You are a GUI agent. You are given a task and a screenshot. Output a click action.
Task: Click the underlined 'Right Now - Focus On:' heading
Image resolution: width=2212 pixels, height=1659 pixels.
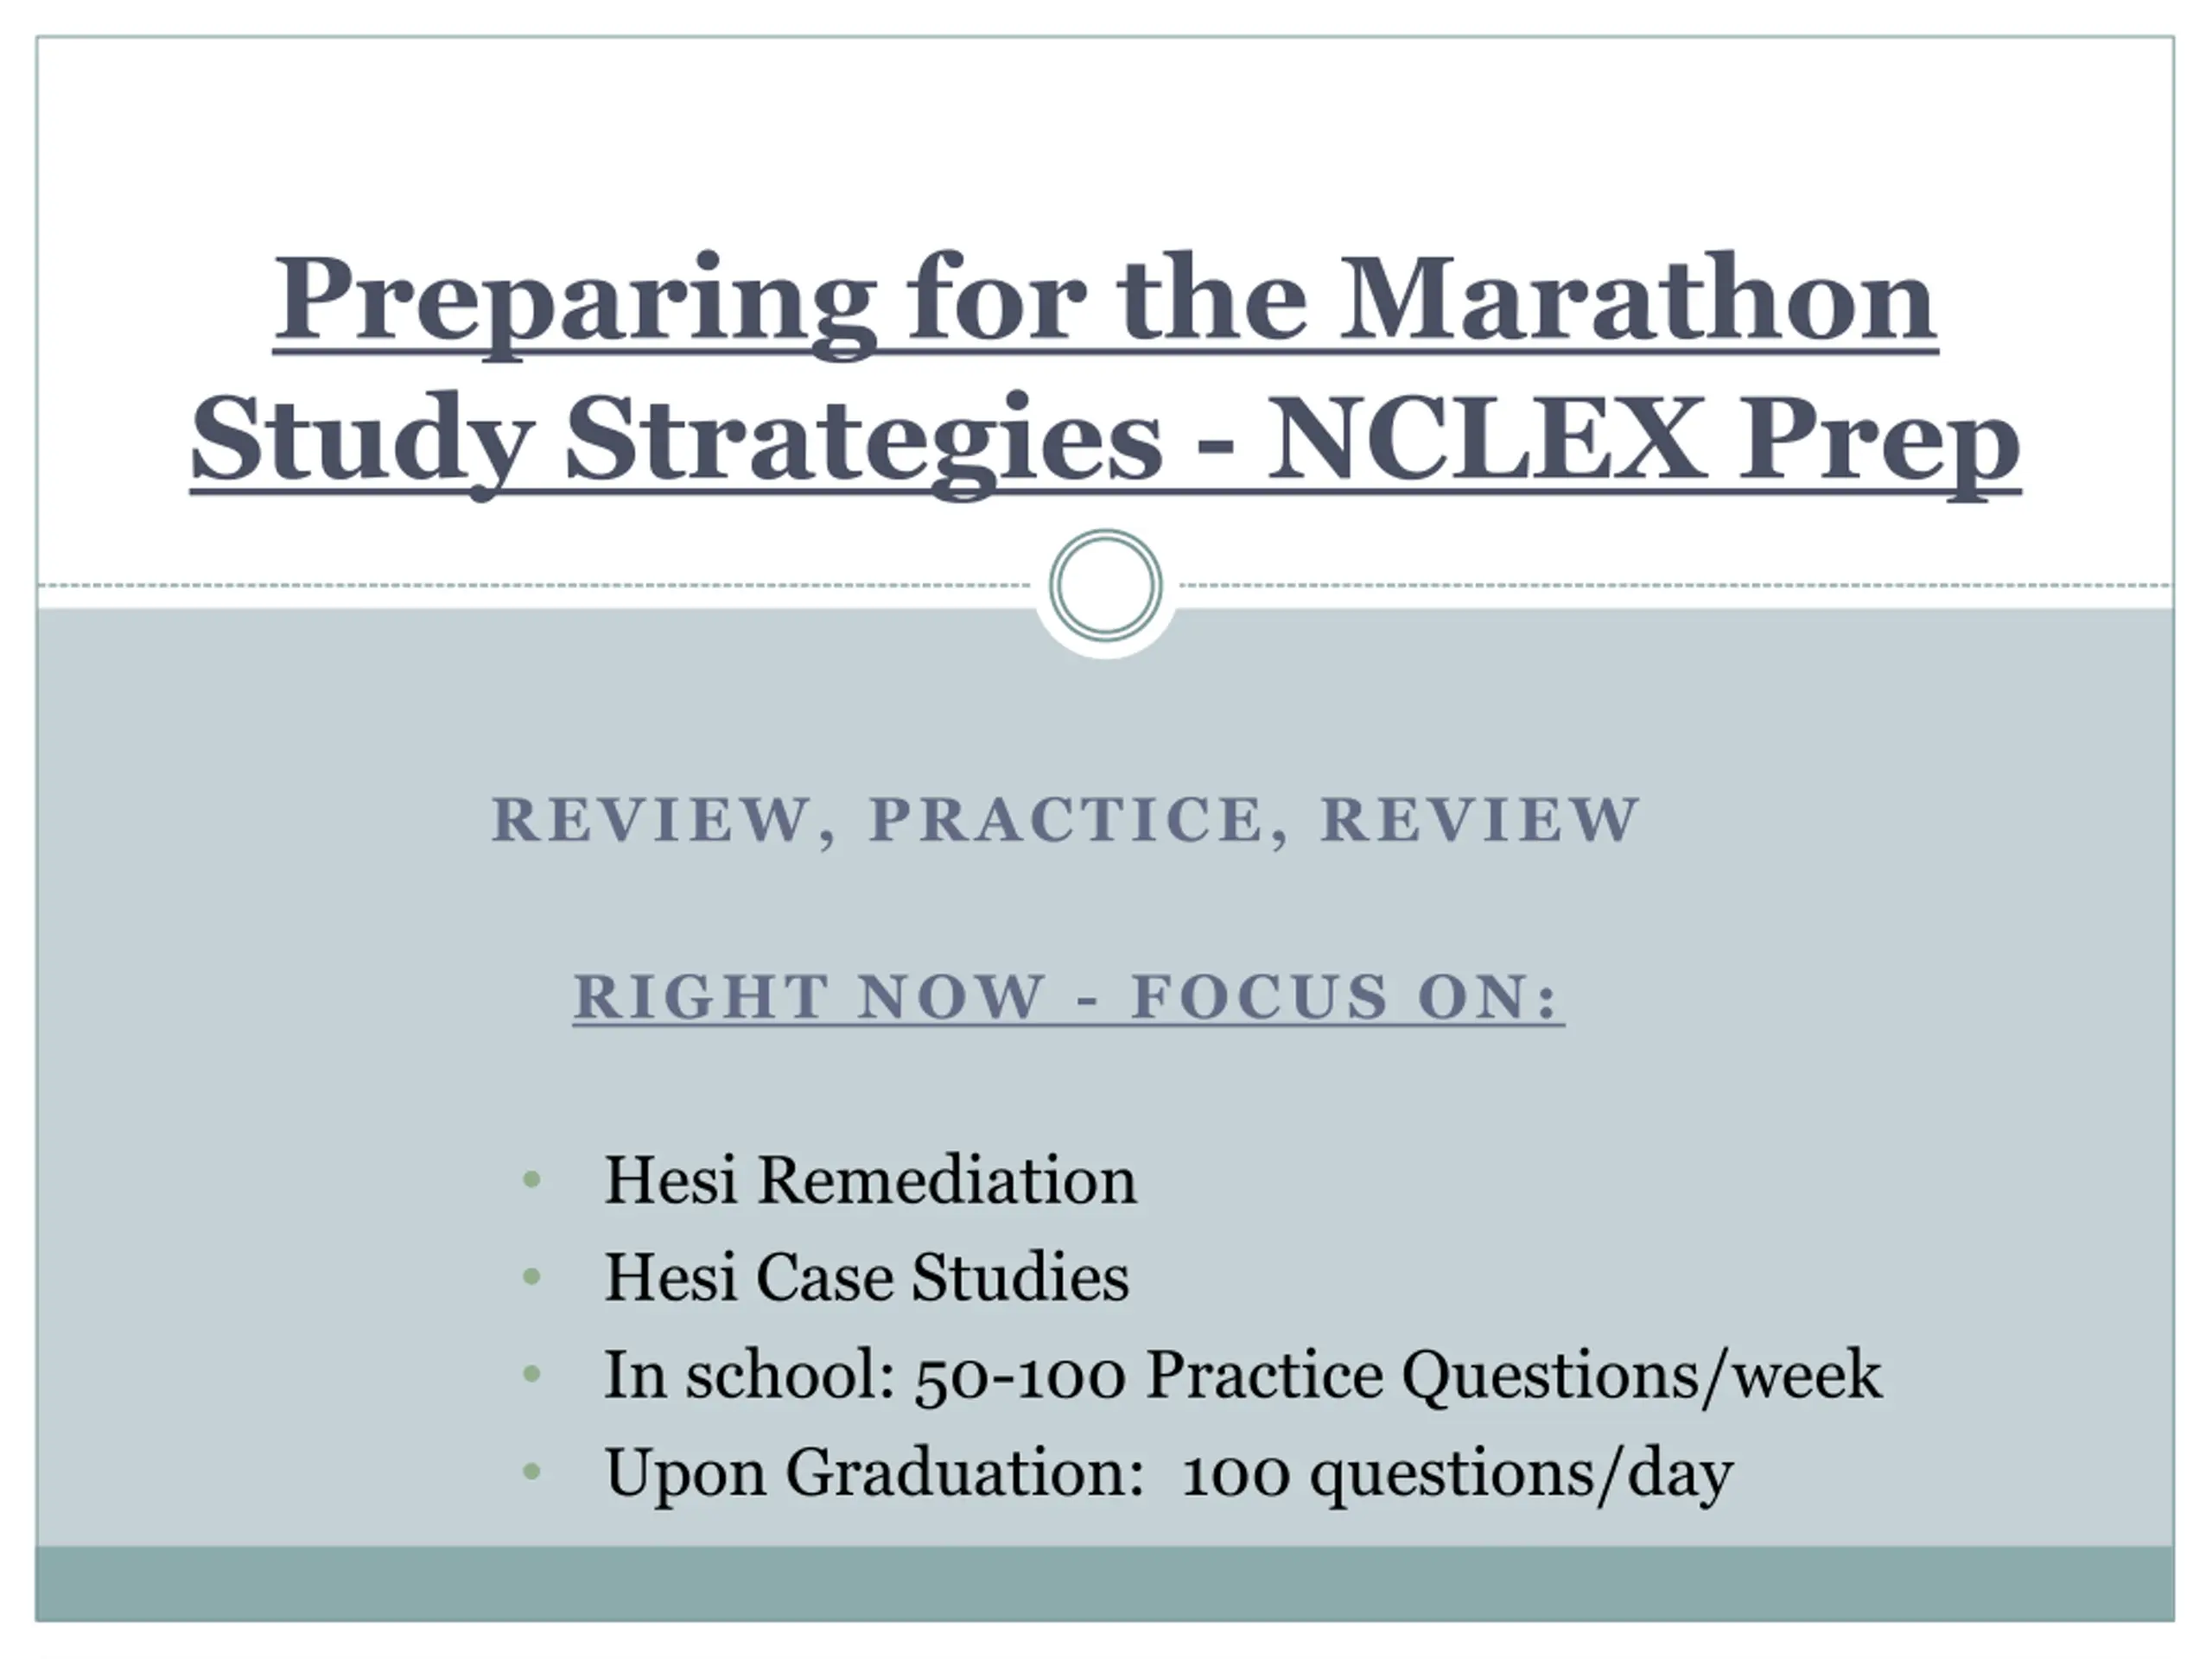click(x=1068, y=997)
